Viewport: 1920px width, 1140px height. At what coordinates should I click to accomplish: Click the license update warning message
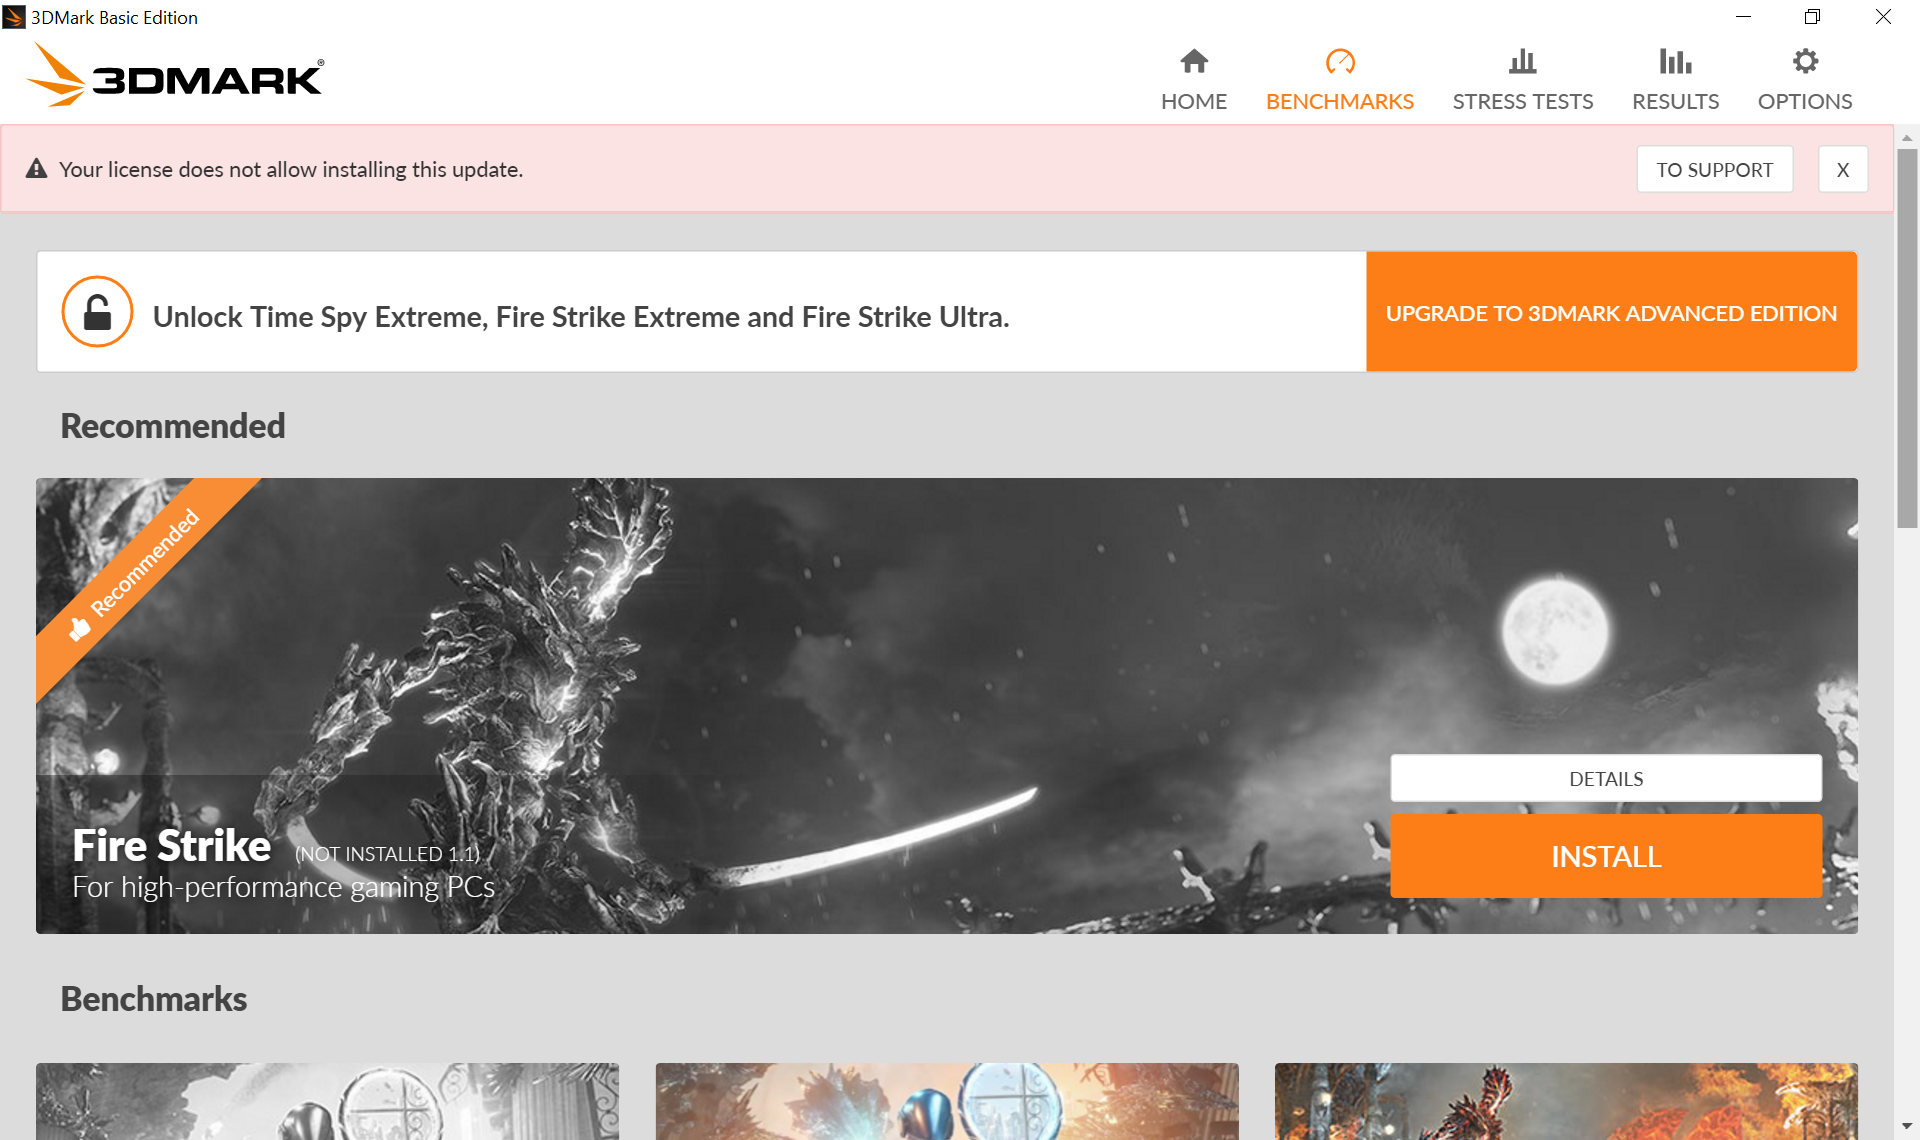(x=291, y=170)
